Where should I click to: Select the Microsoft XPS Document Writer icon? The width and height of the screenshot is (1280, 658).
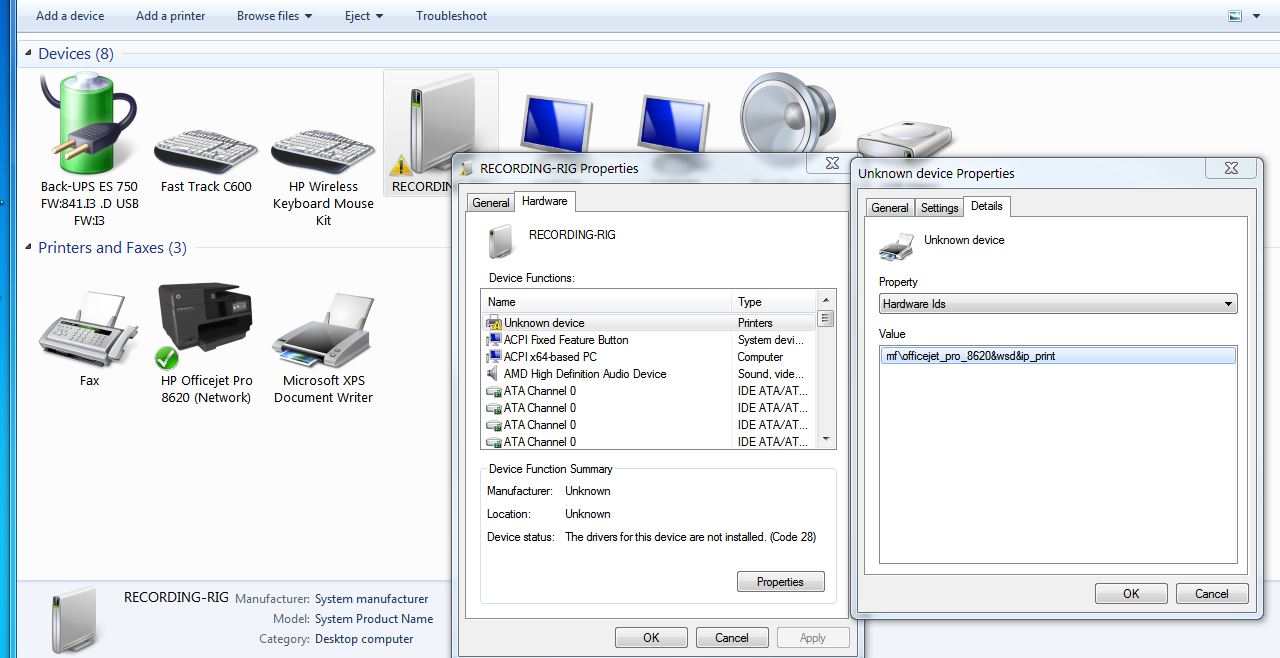322,330
